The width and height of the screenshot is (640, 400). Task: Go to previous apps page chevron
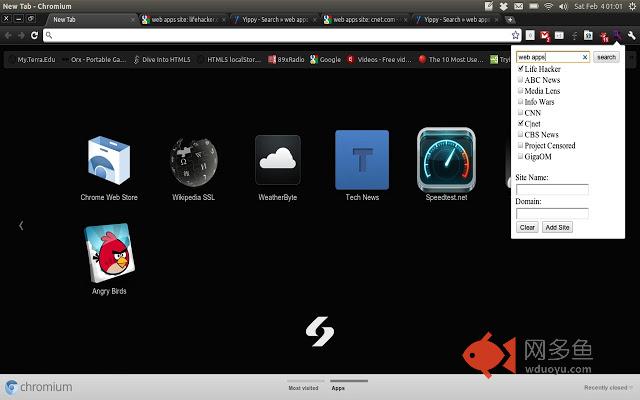click(x=21, y=225)
